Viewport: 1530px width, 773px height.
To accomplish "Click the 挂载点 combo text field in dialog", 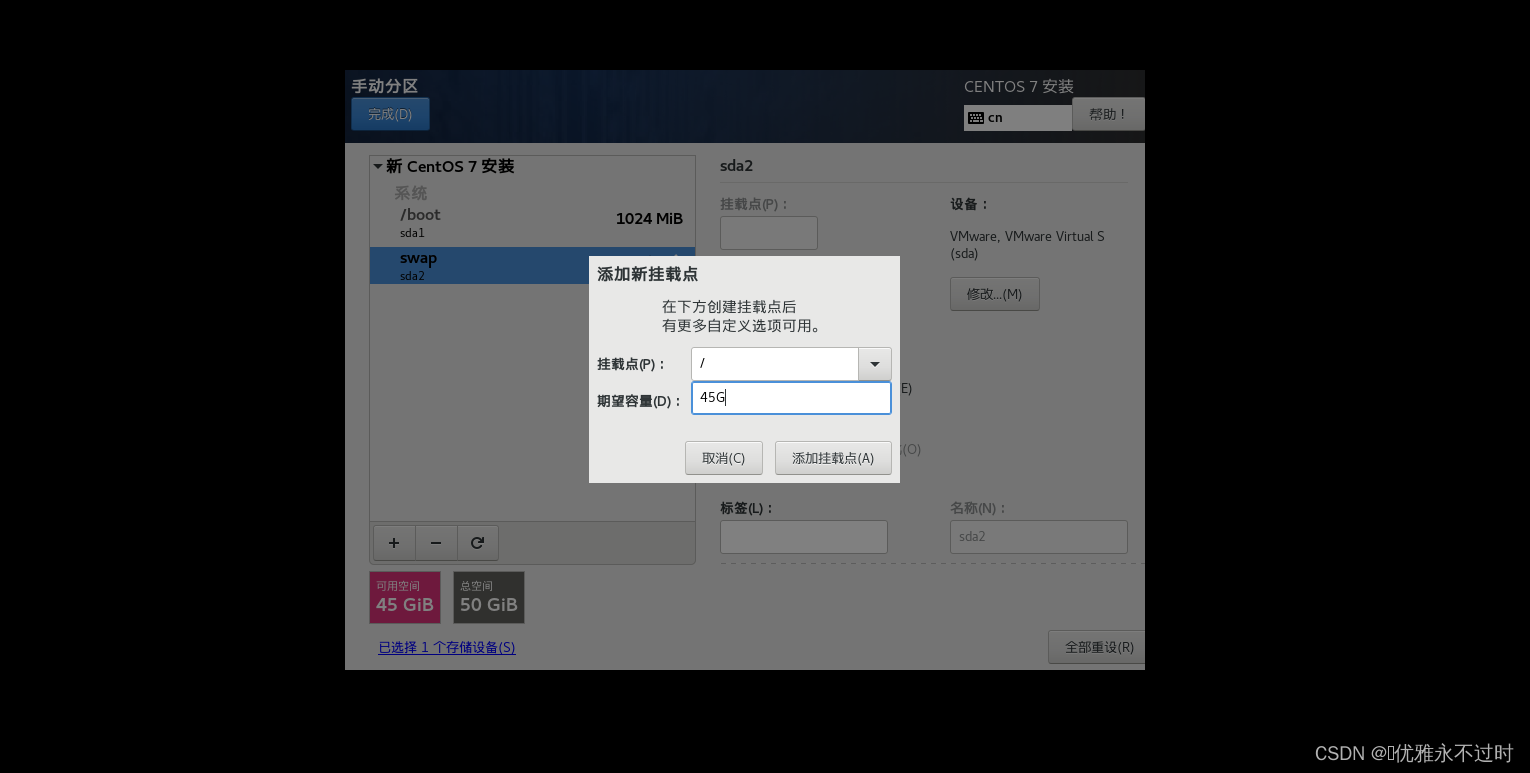I will [775, 364].
